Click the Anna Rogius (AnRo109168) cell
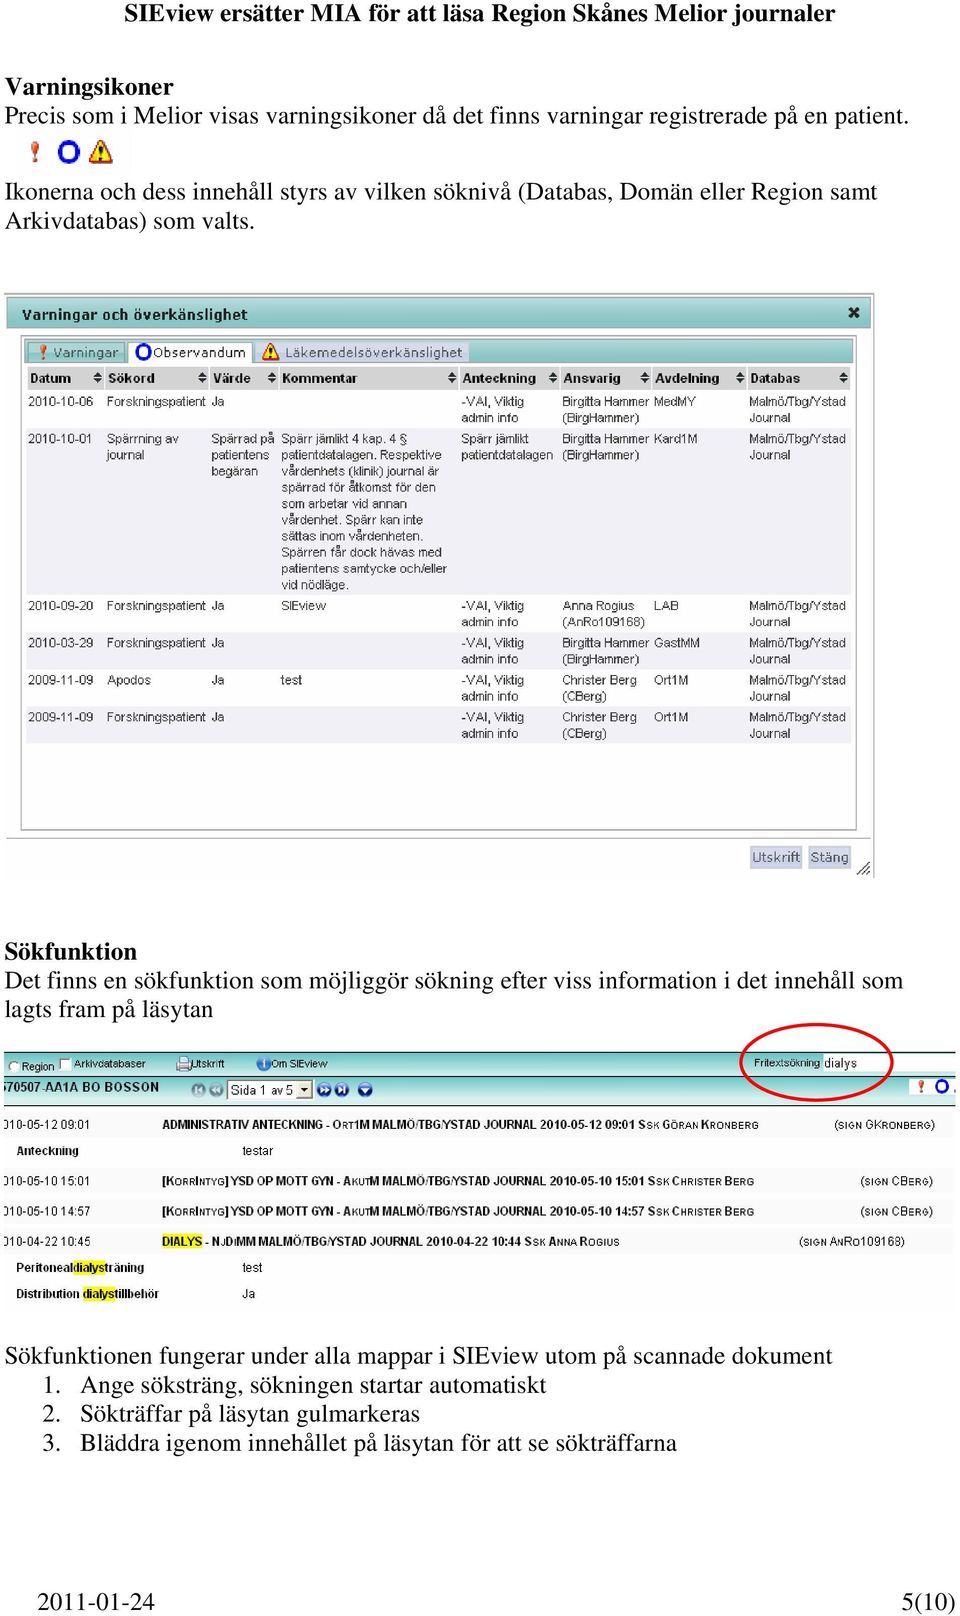Image resolution: width=960 pixels, height=1616 pixels. 603,613
